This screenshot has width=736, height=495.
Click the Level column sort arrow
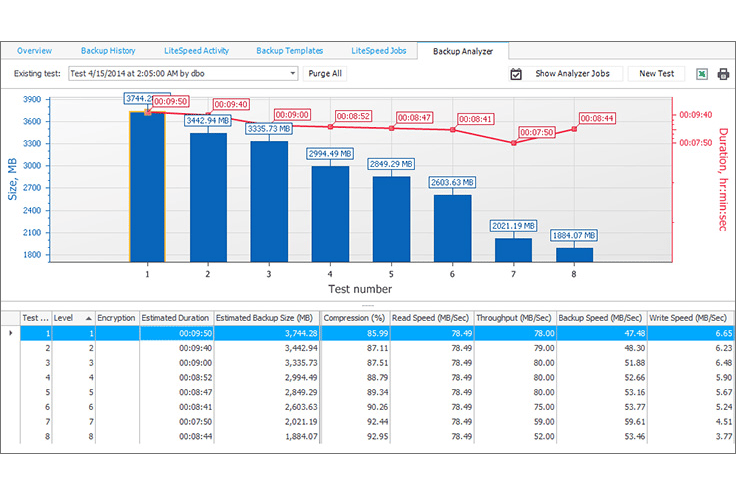tap(88, 318)
